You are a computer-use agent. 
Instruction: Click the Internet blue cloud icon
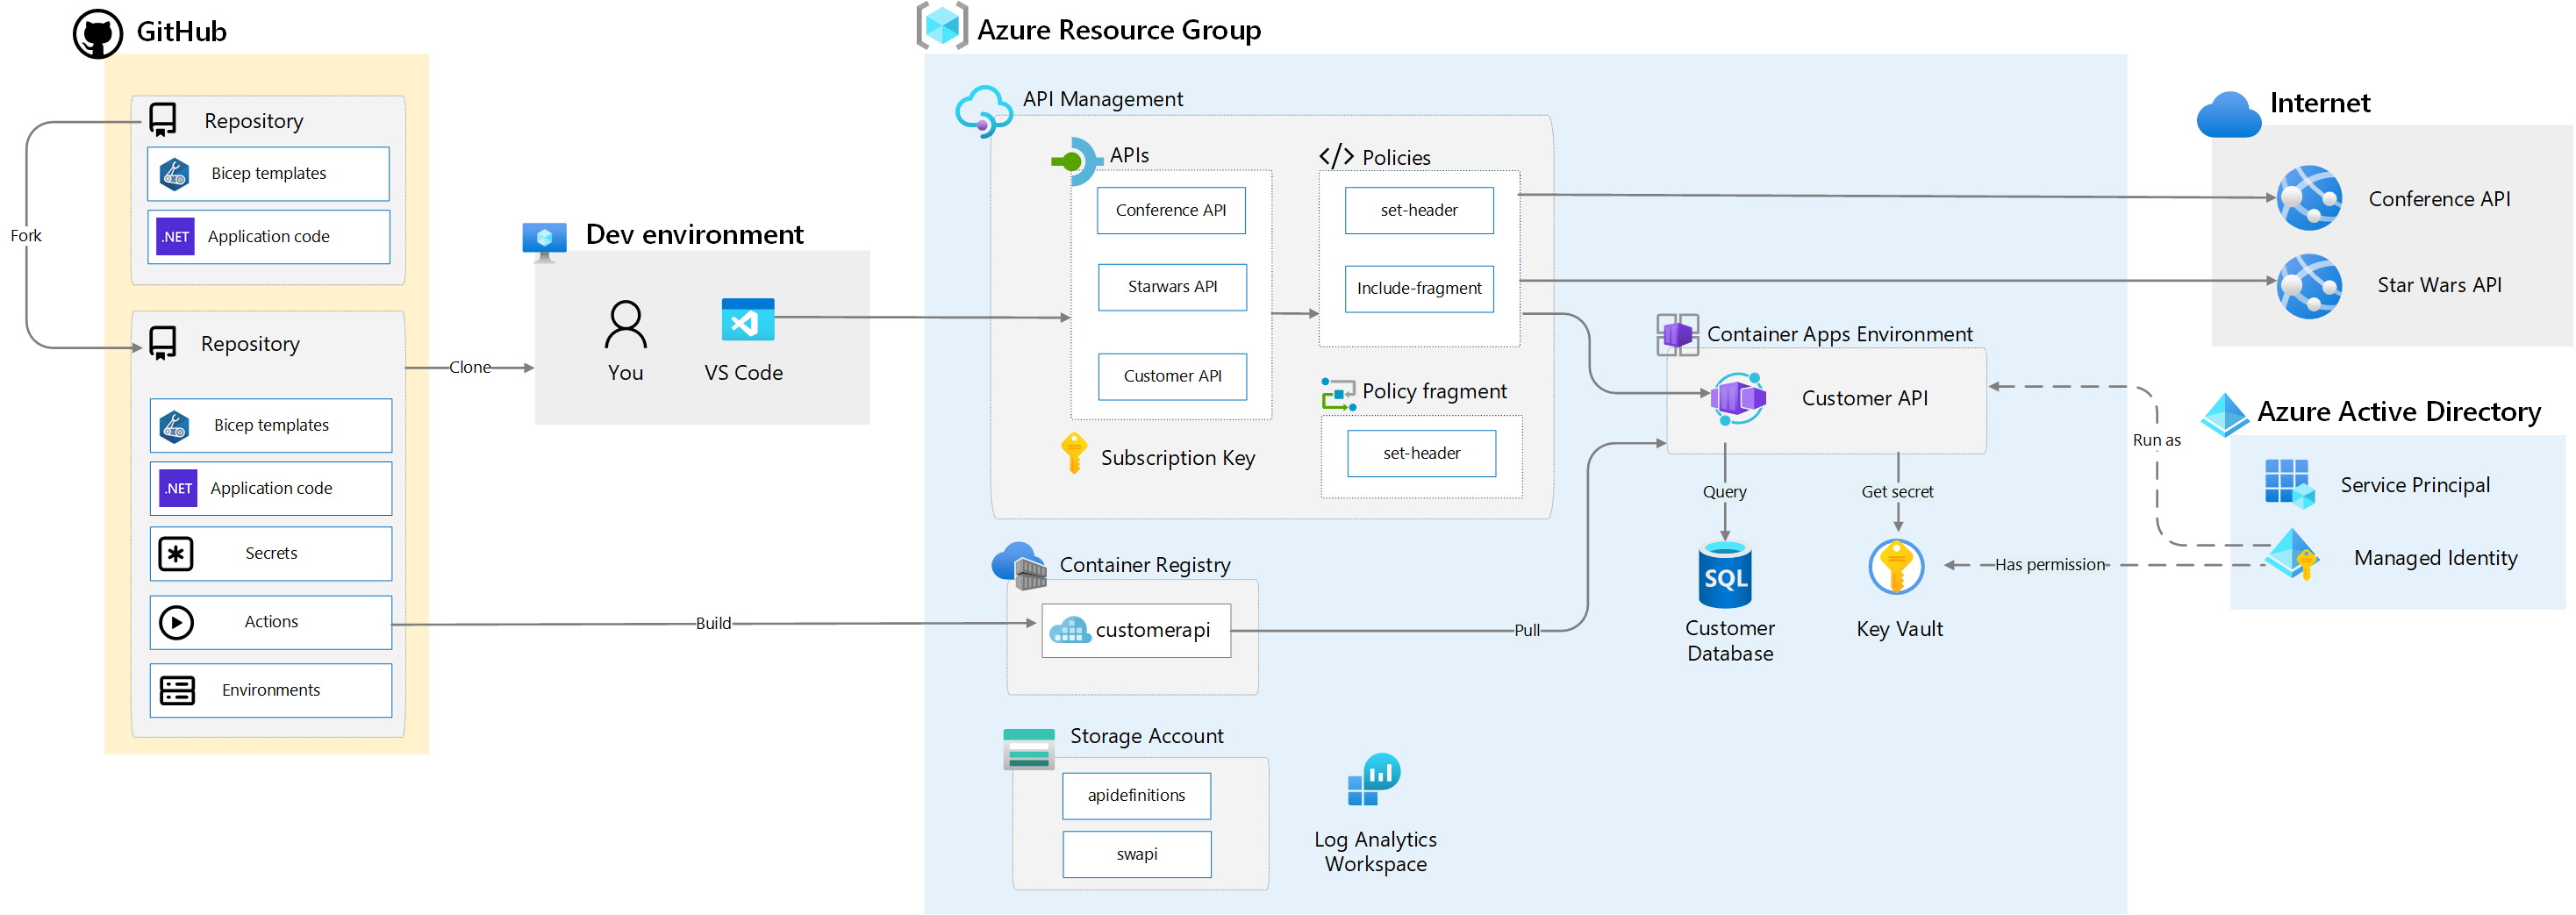[x=2228, y=114]
